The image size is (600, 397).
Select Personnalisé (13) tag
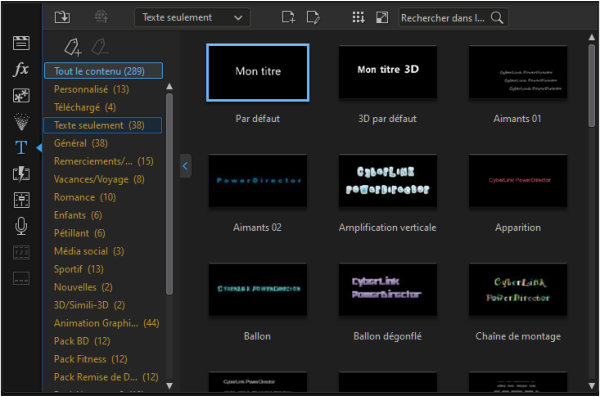click(x=91, y=89)
